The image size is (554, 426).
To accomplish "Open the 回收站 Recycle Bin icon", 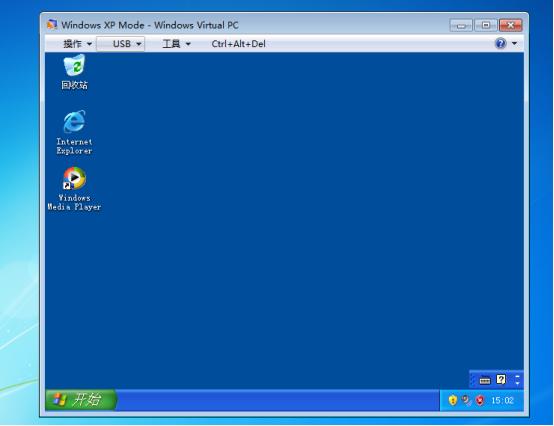I will (x=75, y=72).
